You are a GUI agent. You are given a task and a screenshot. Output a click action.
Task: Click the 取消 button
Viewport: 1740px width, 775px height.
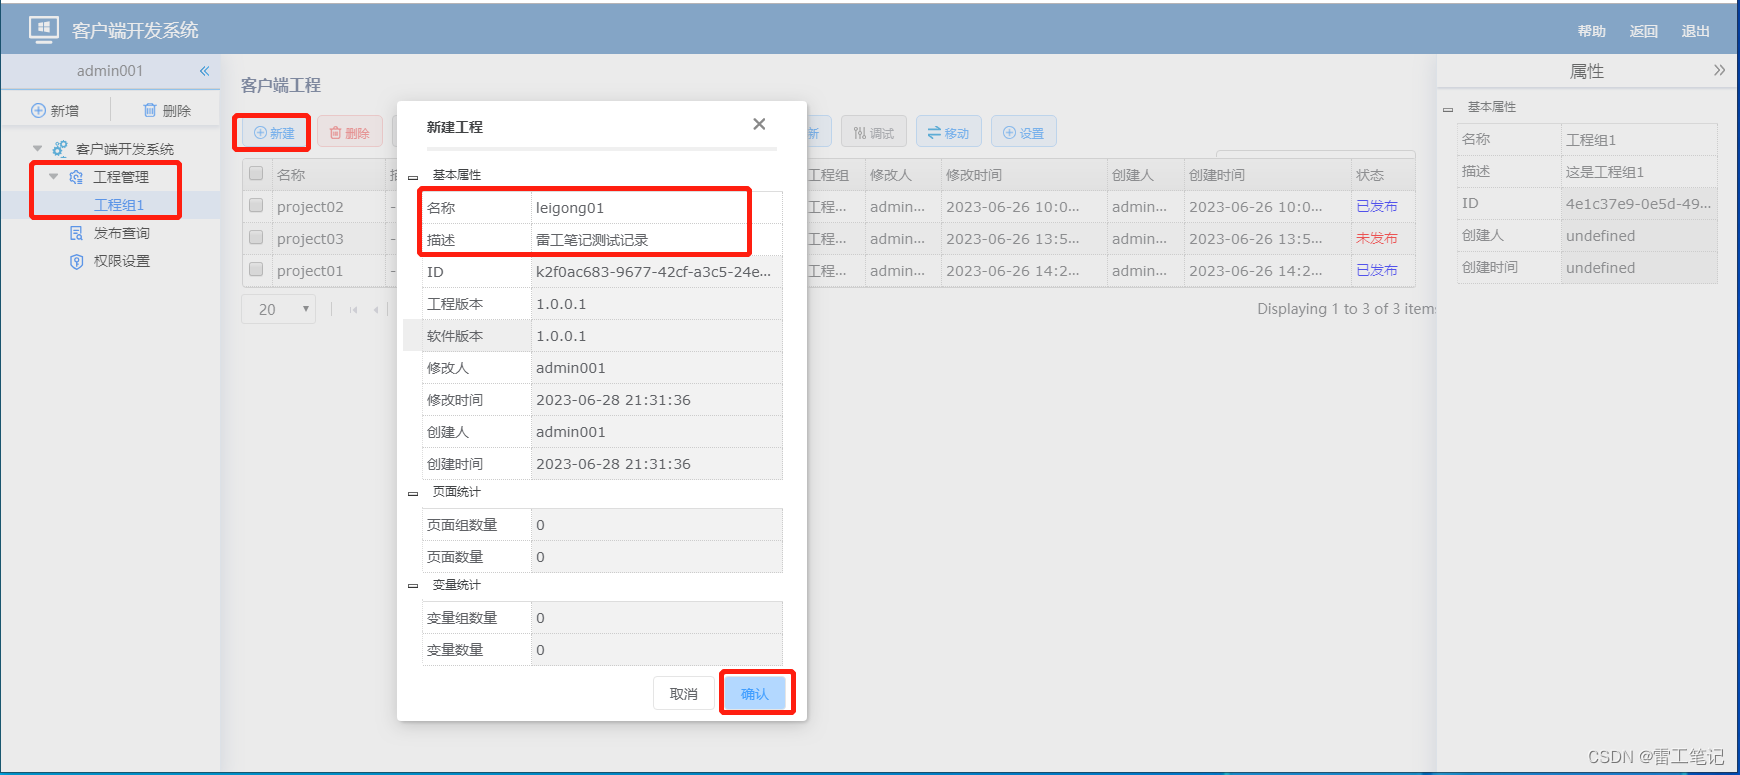pyautogui.click(x=683, y=693)
